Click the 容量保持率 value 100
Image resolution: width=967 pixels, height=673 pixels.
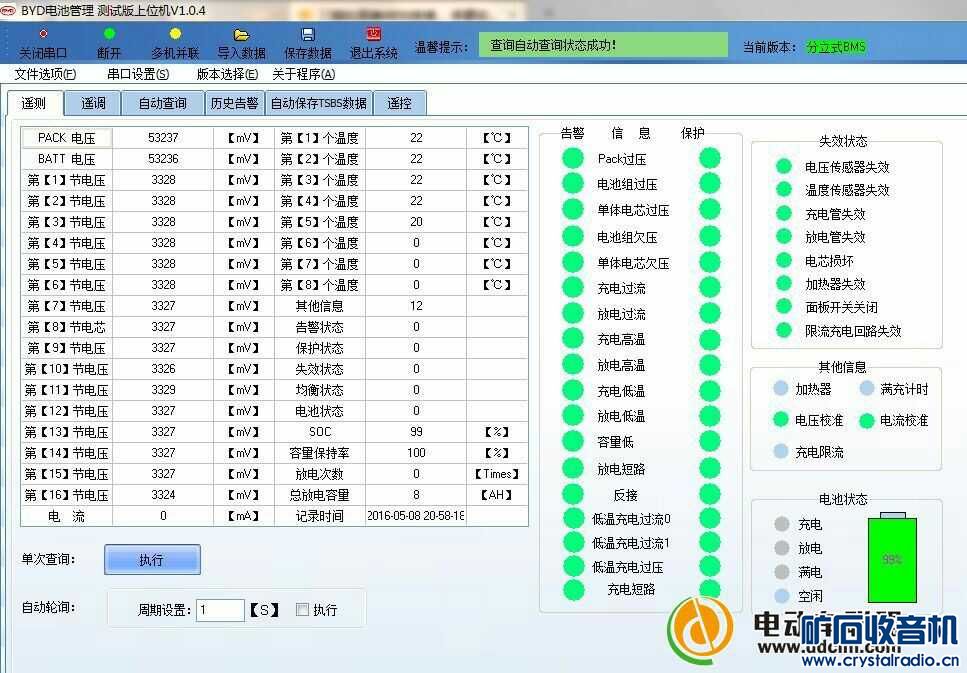(416, 452)
